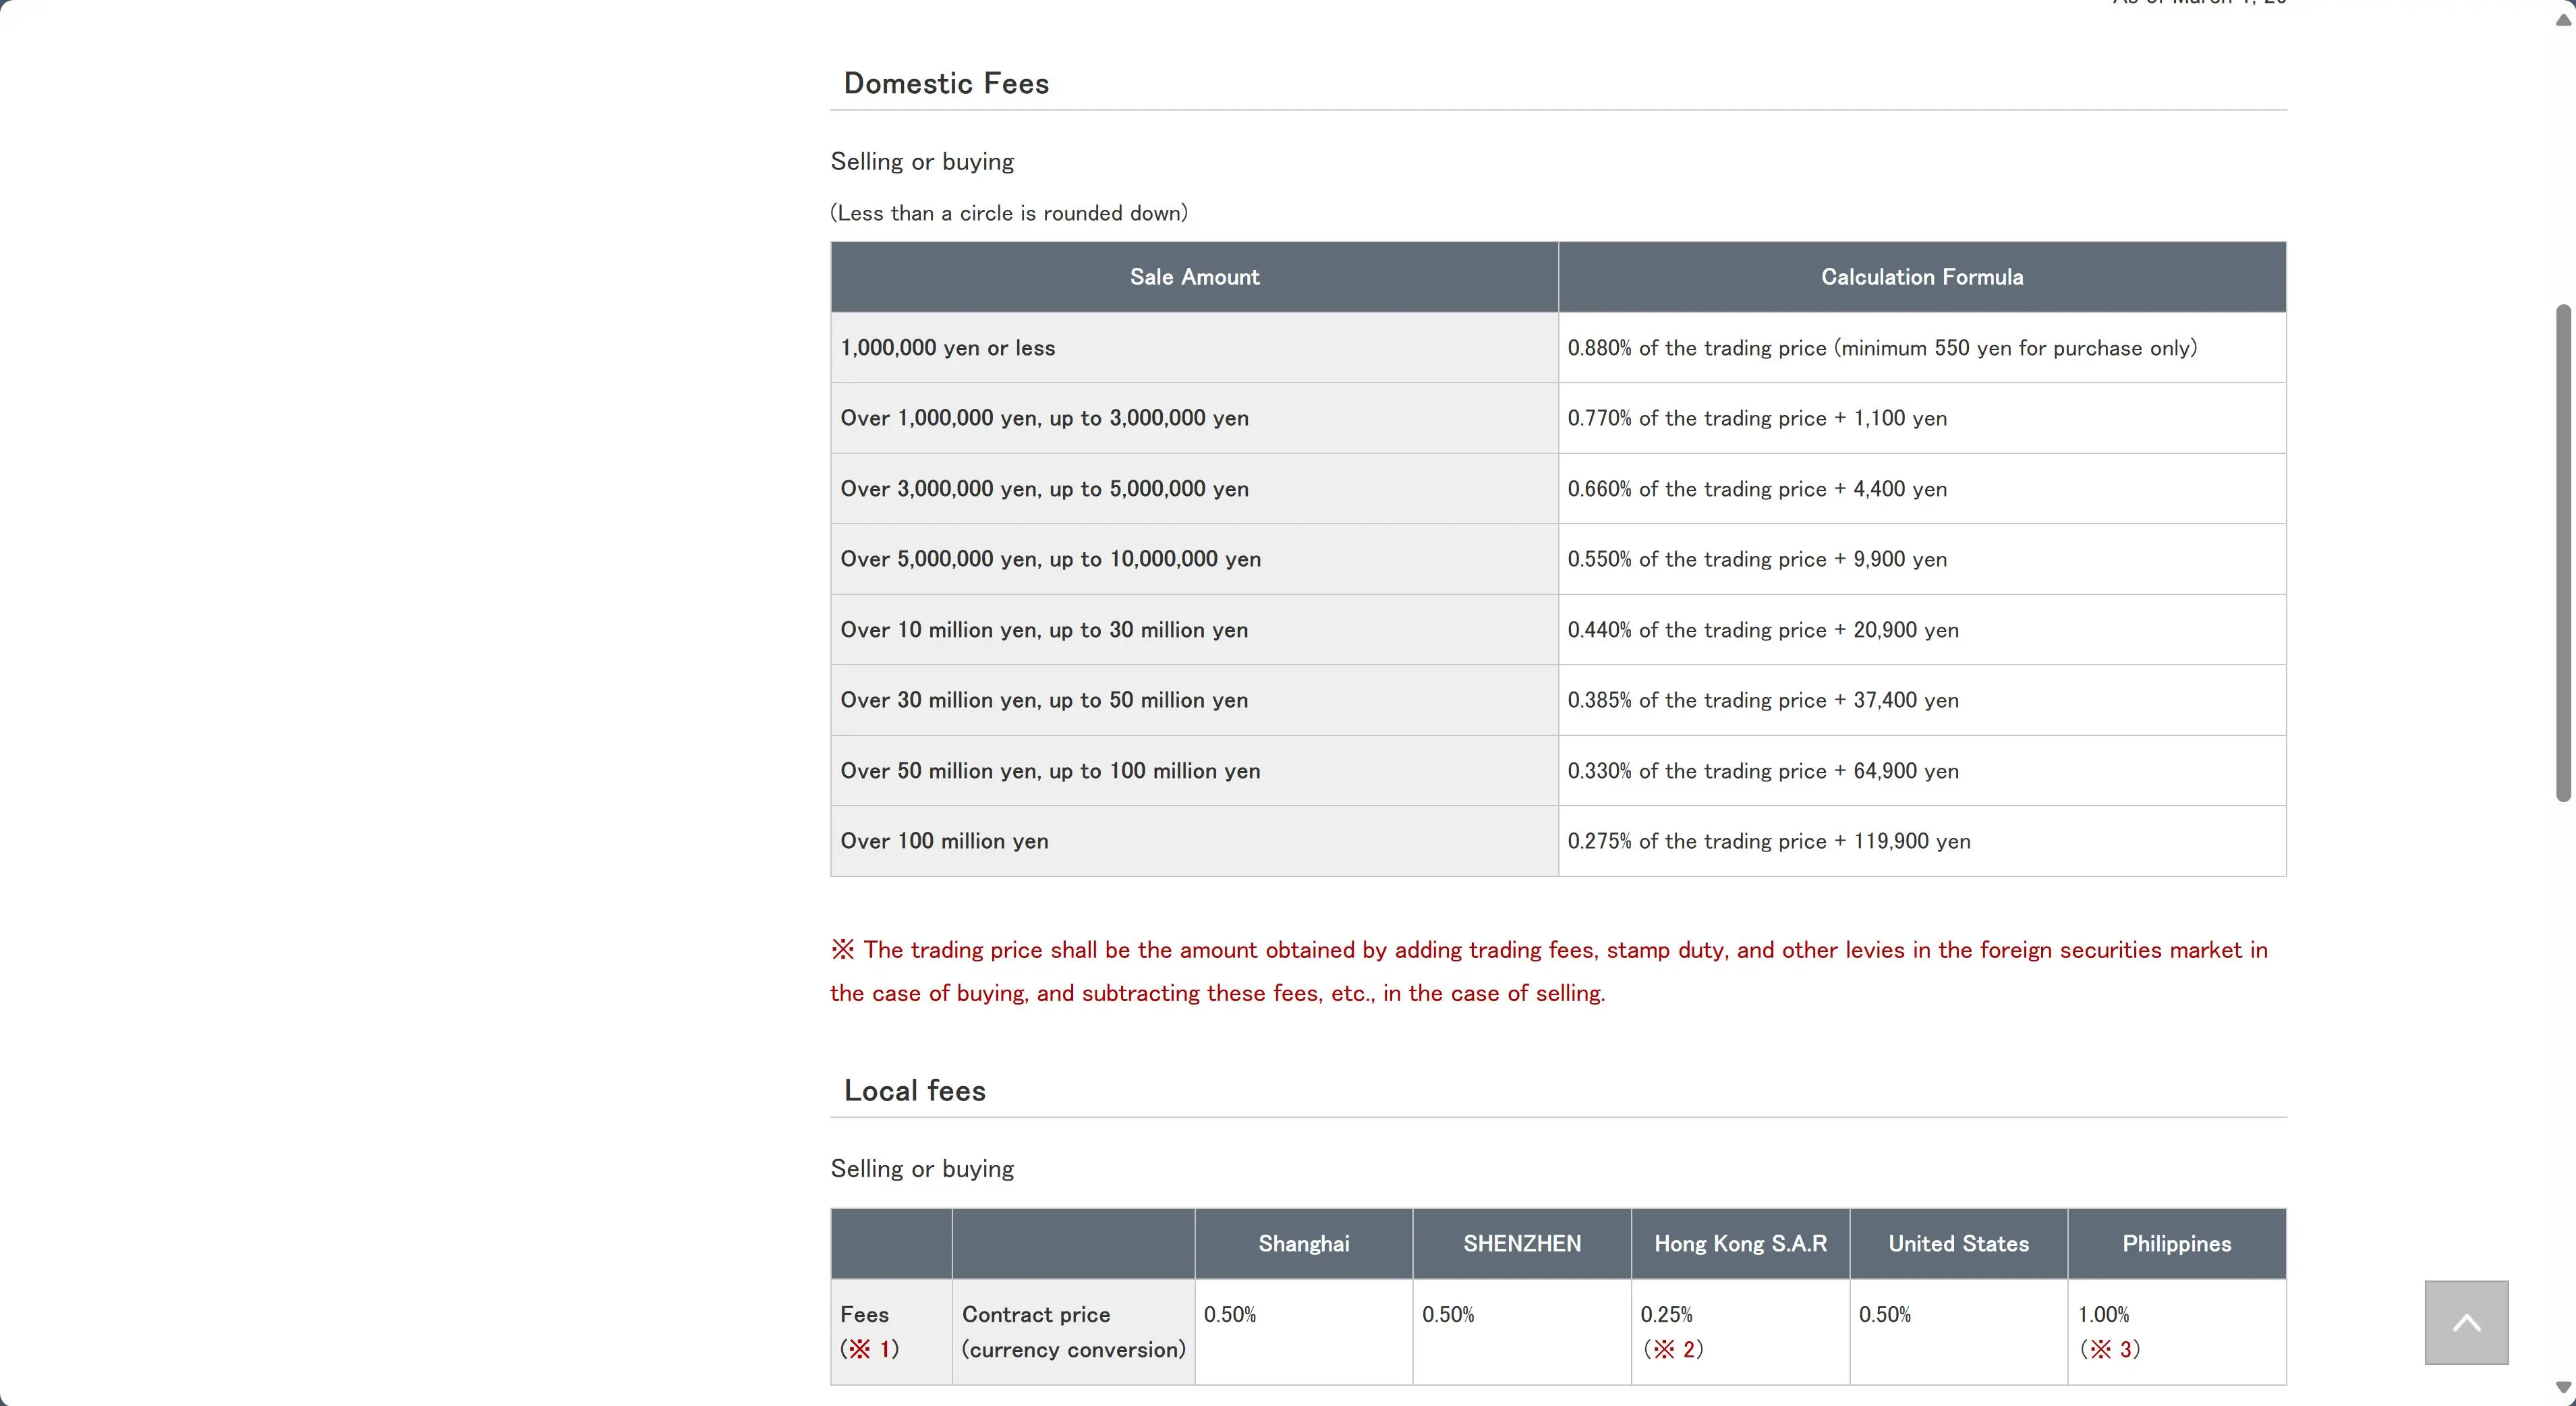Click the scrollbar up arrow

(2563, 19)
